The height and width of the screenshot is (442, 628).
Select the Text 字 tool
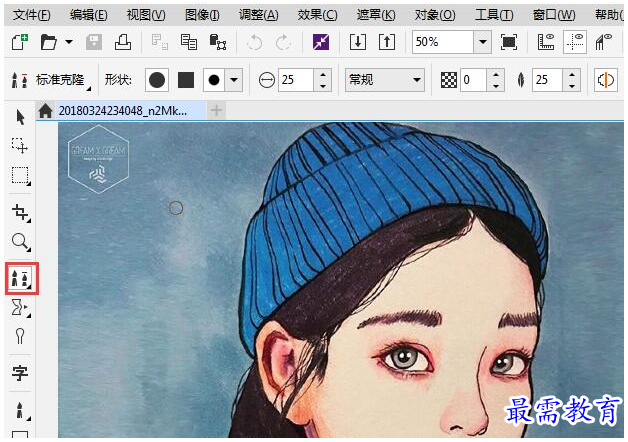pos(20,373)
